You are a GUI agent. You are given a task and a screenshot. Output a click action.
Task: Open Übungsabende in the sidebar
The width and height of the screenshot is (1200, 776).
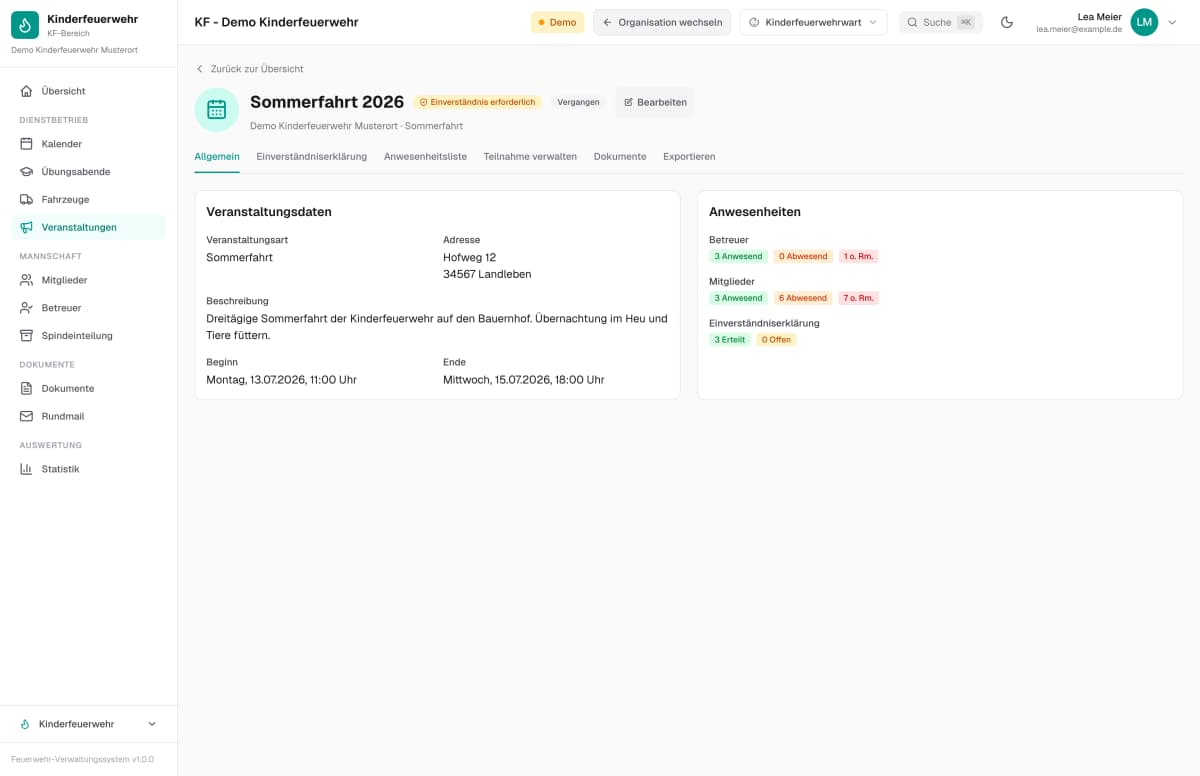(88, 172)
